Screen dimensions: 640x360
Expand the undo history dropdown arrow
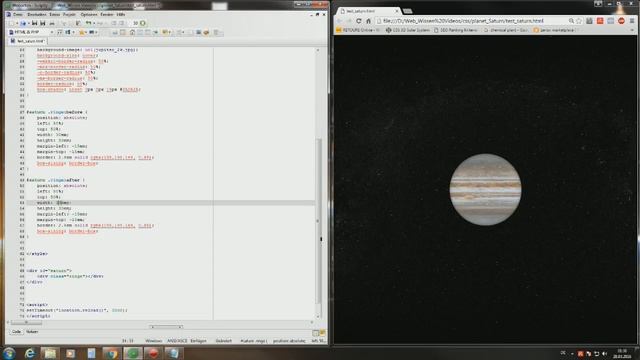pos(94,23)
